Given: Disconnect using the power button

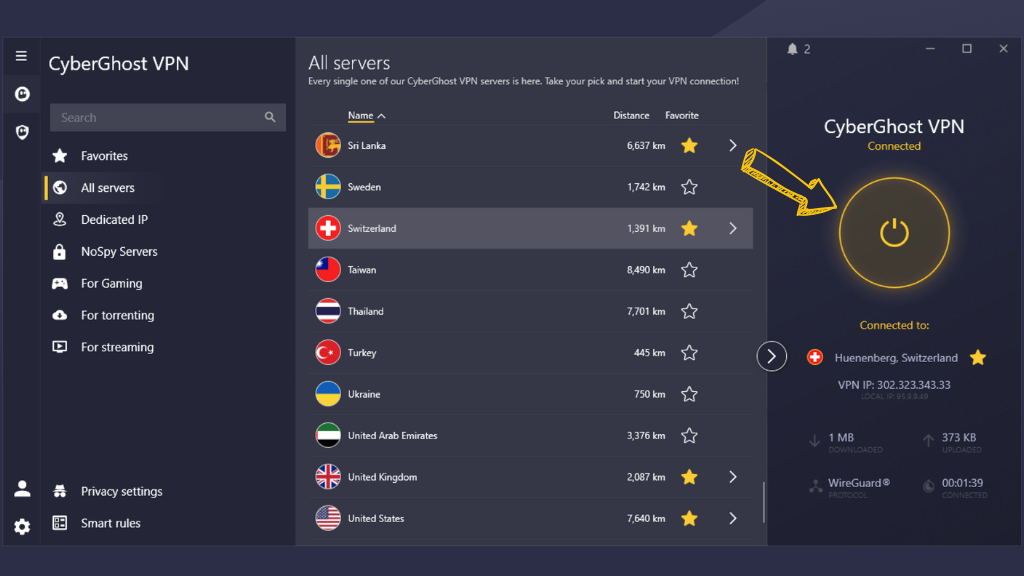Looking at the screenshot, I should pyautogui.click(x=894, y=232).
